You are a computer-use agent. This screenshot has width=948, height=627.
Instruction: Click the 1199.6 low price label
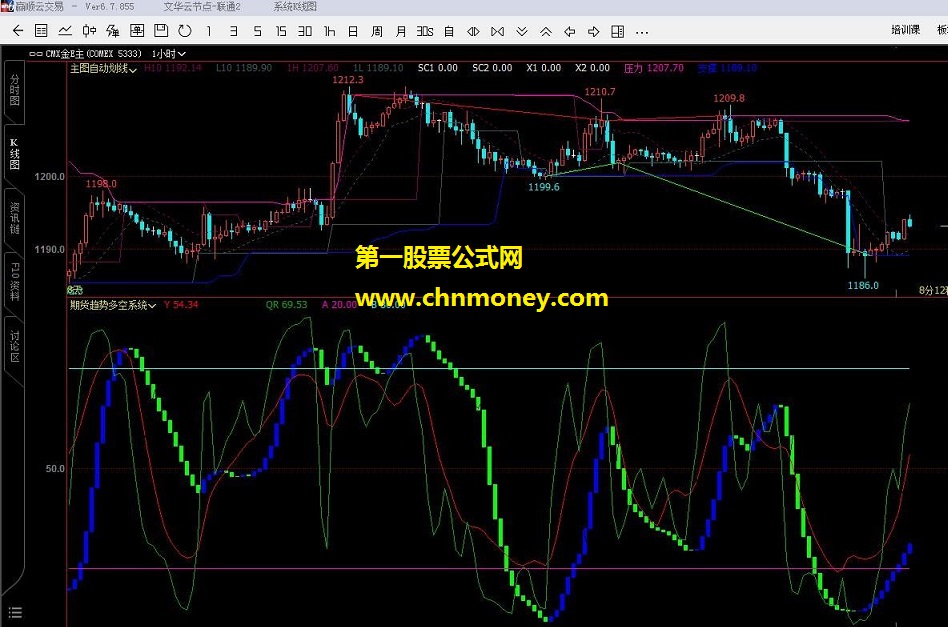tap(544, 187)
